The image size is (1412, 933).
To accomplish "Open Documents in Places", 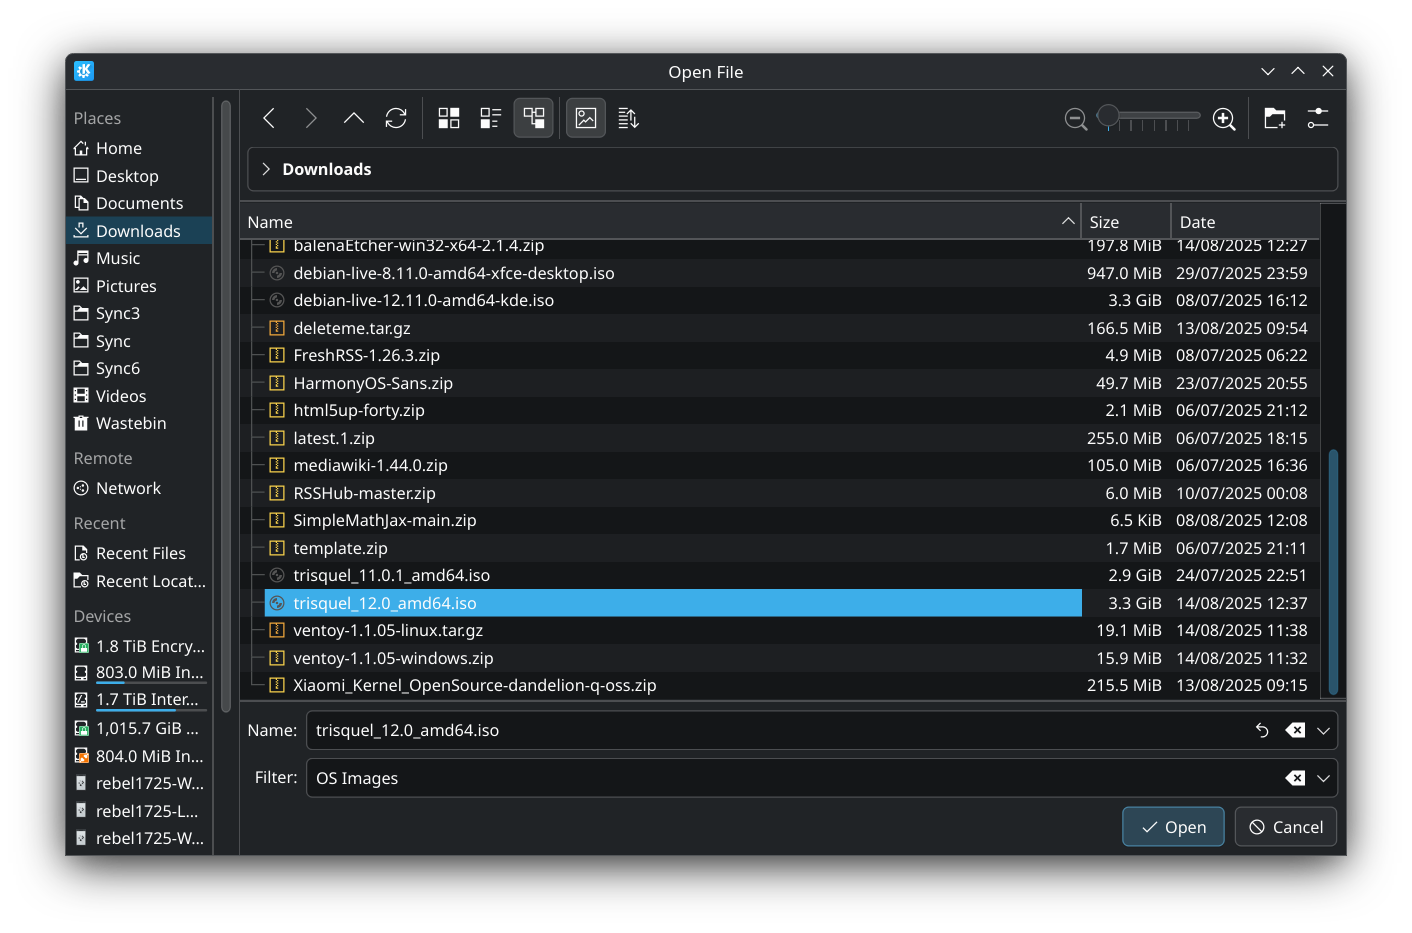I will click(139, 203).
